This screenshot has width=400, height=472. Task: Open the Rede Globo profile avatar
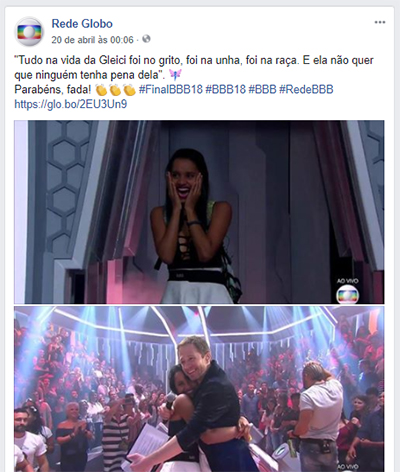pyautogui.click(x=29, y=31)
